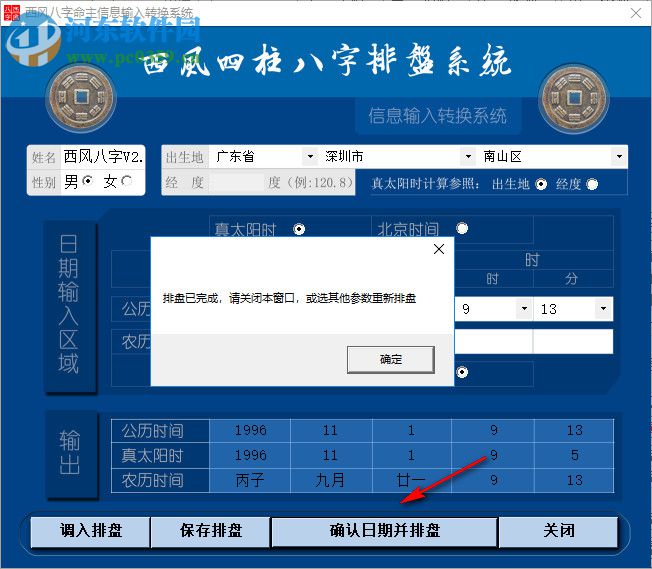Click the application icon in title bar

click(12, 13)
